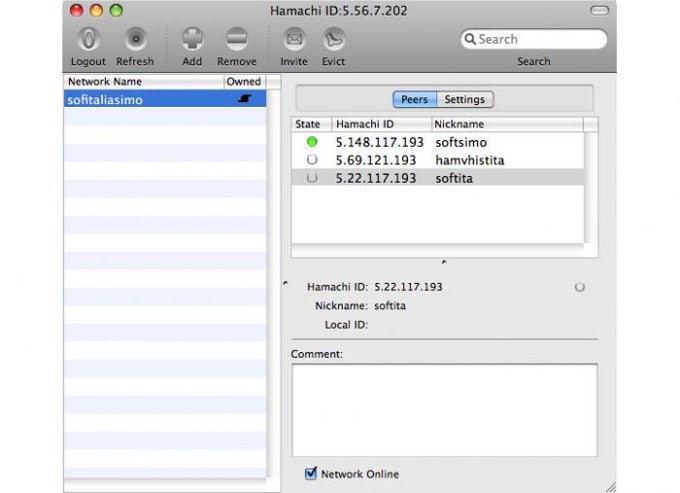680x493 pixels.
Task: Click the red close window button
Action: tap(77, 10)
